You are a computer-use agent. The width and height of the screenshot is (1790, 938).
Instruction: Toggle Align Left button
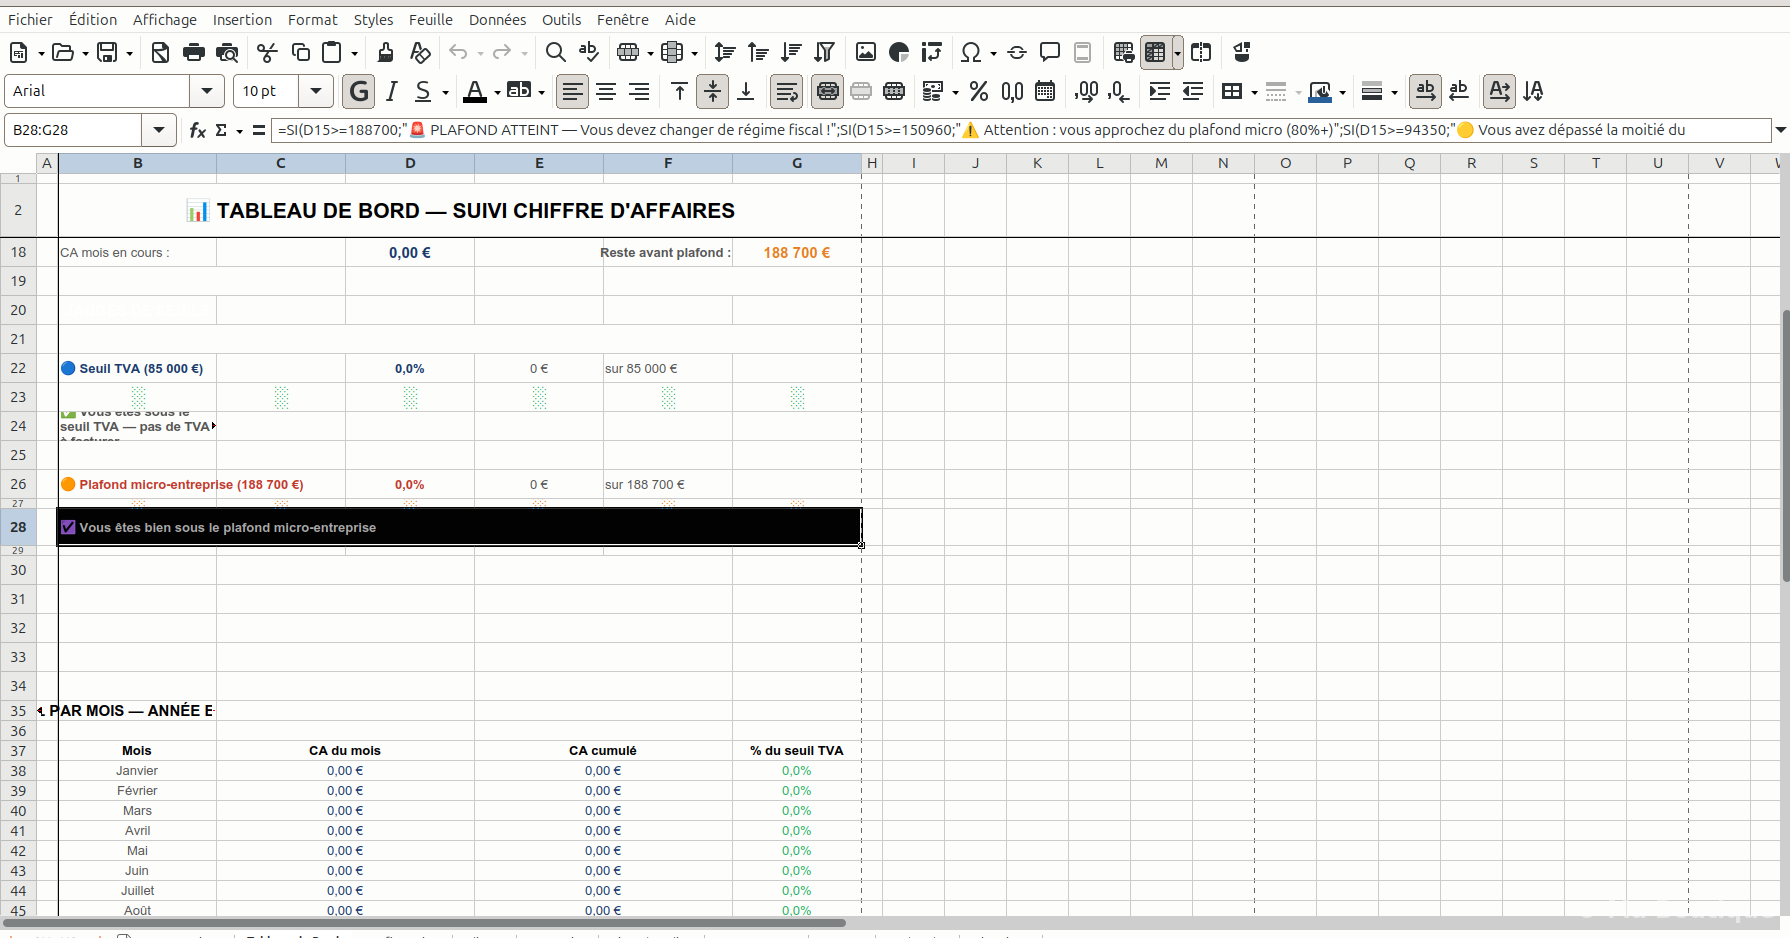pos(572,91)
